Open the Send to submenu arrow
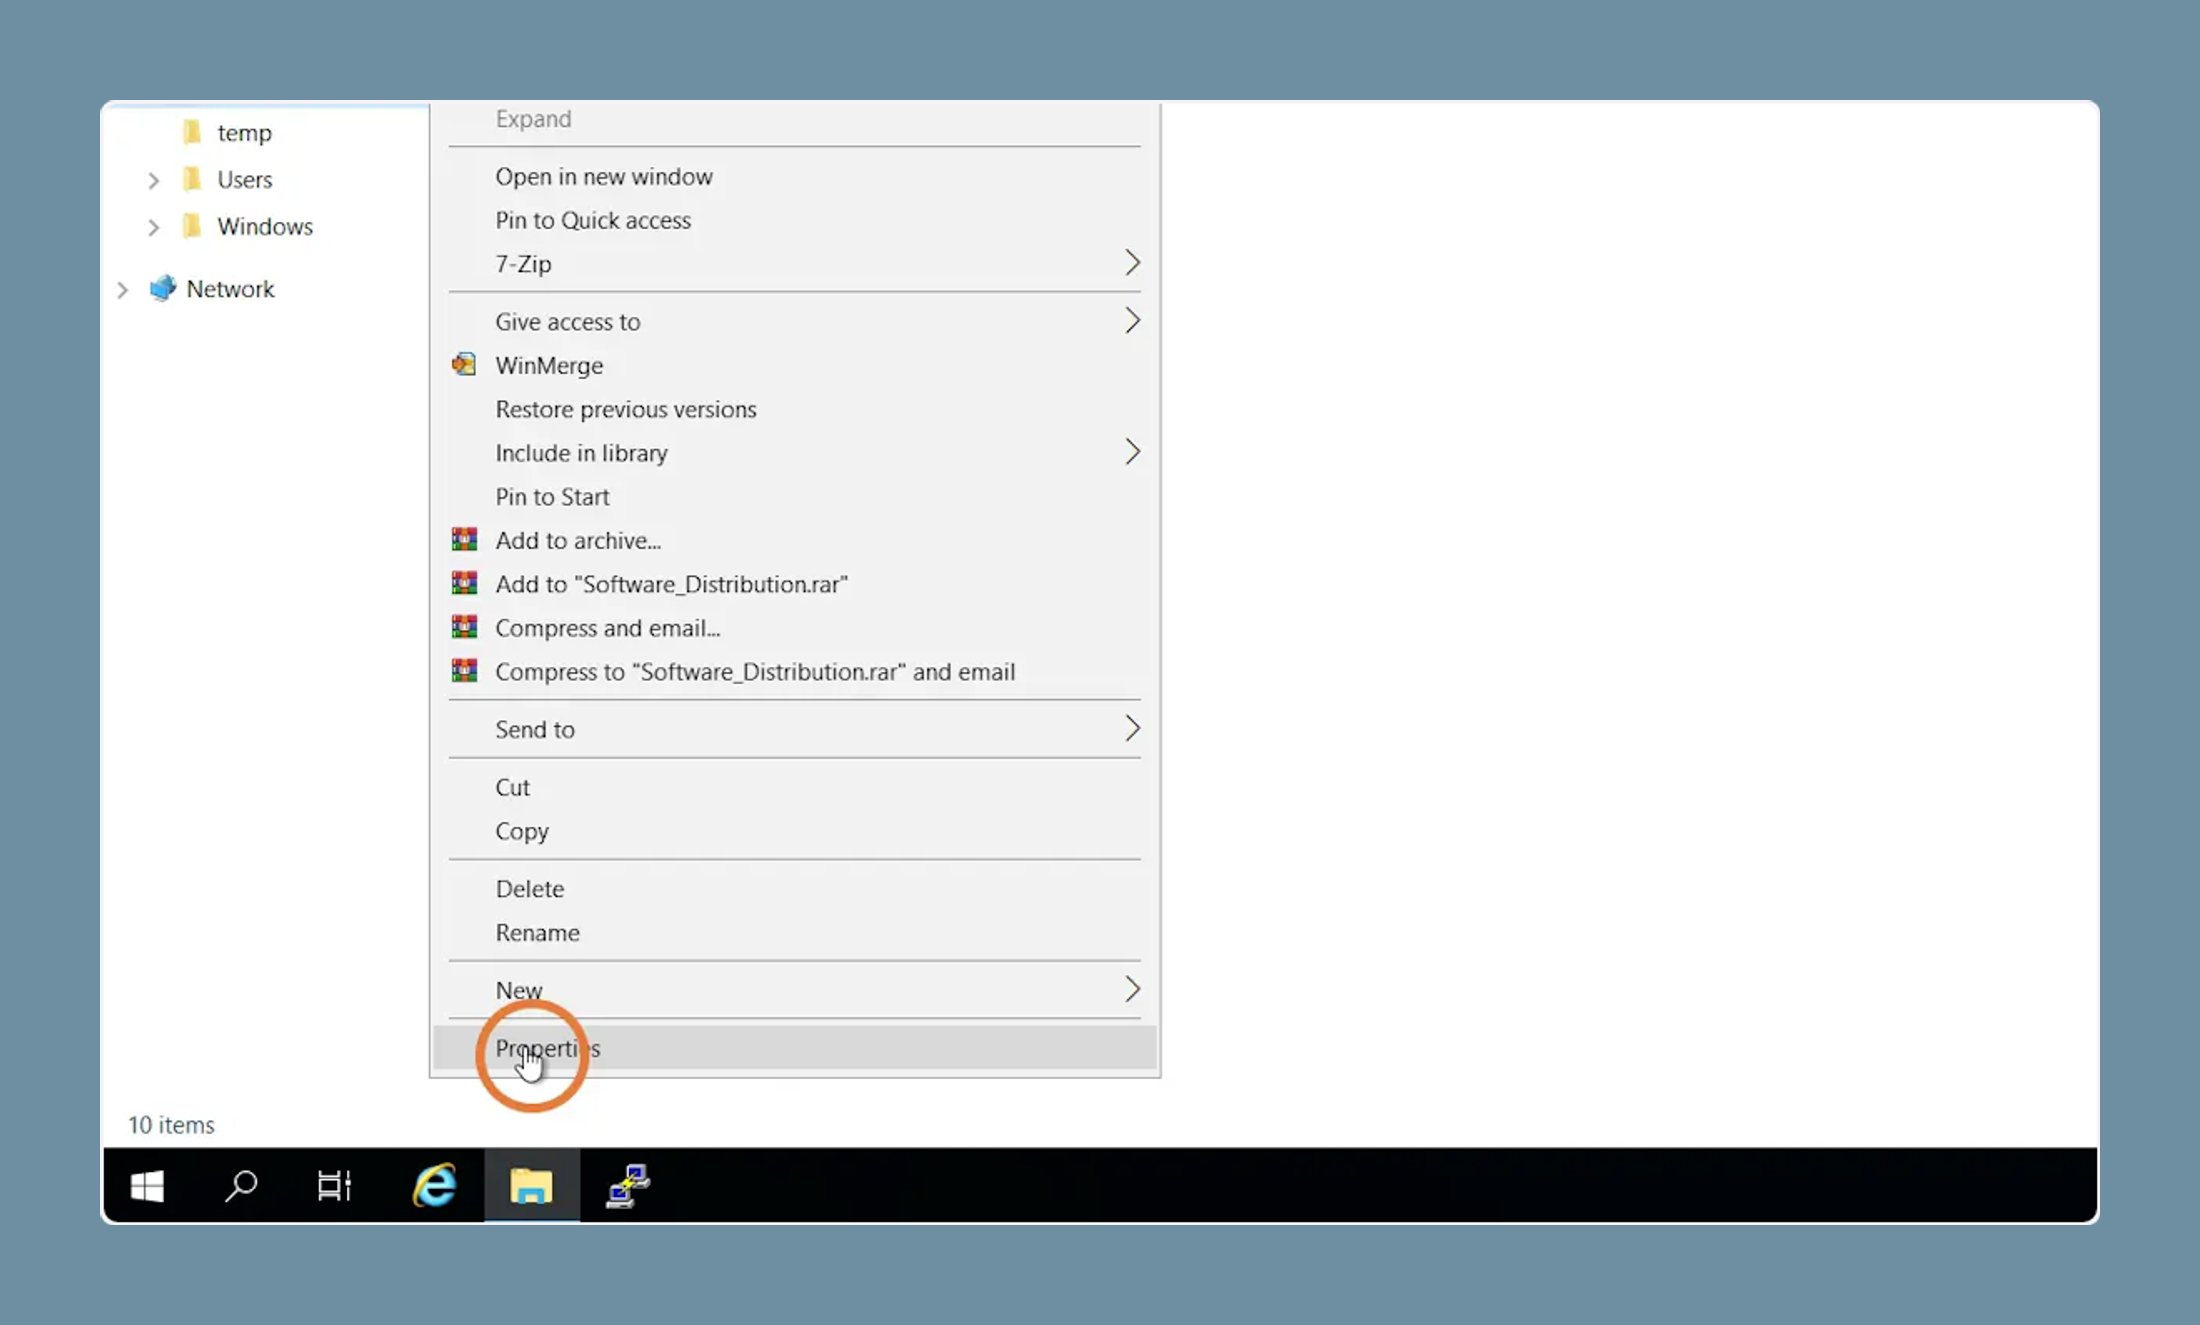 (x=1132, y=729)
